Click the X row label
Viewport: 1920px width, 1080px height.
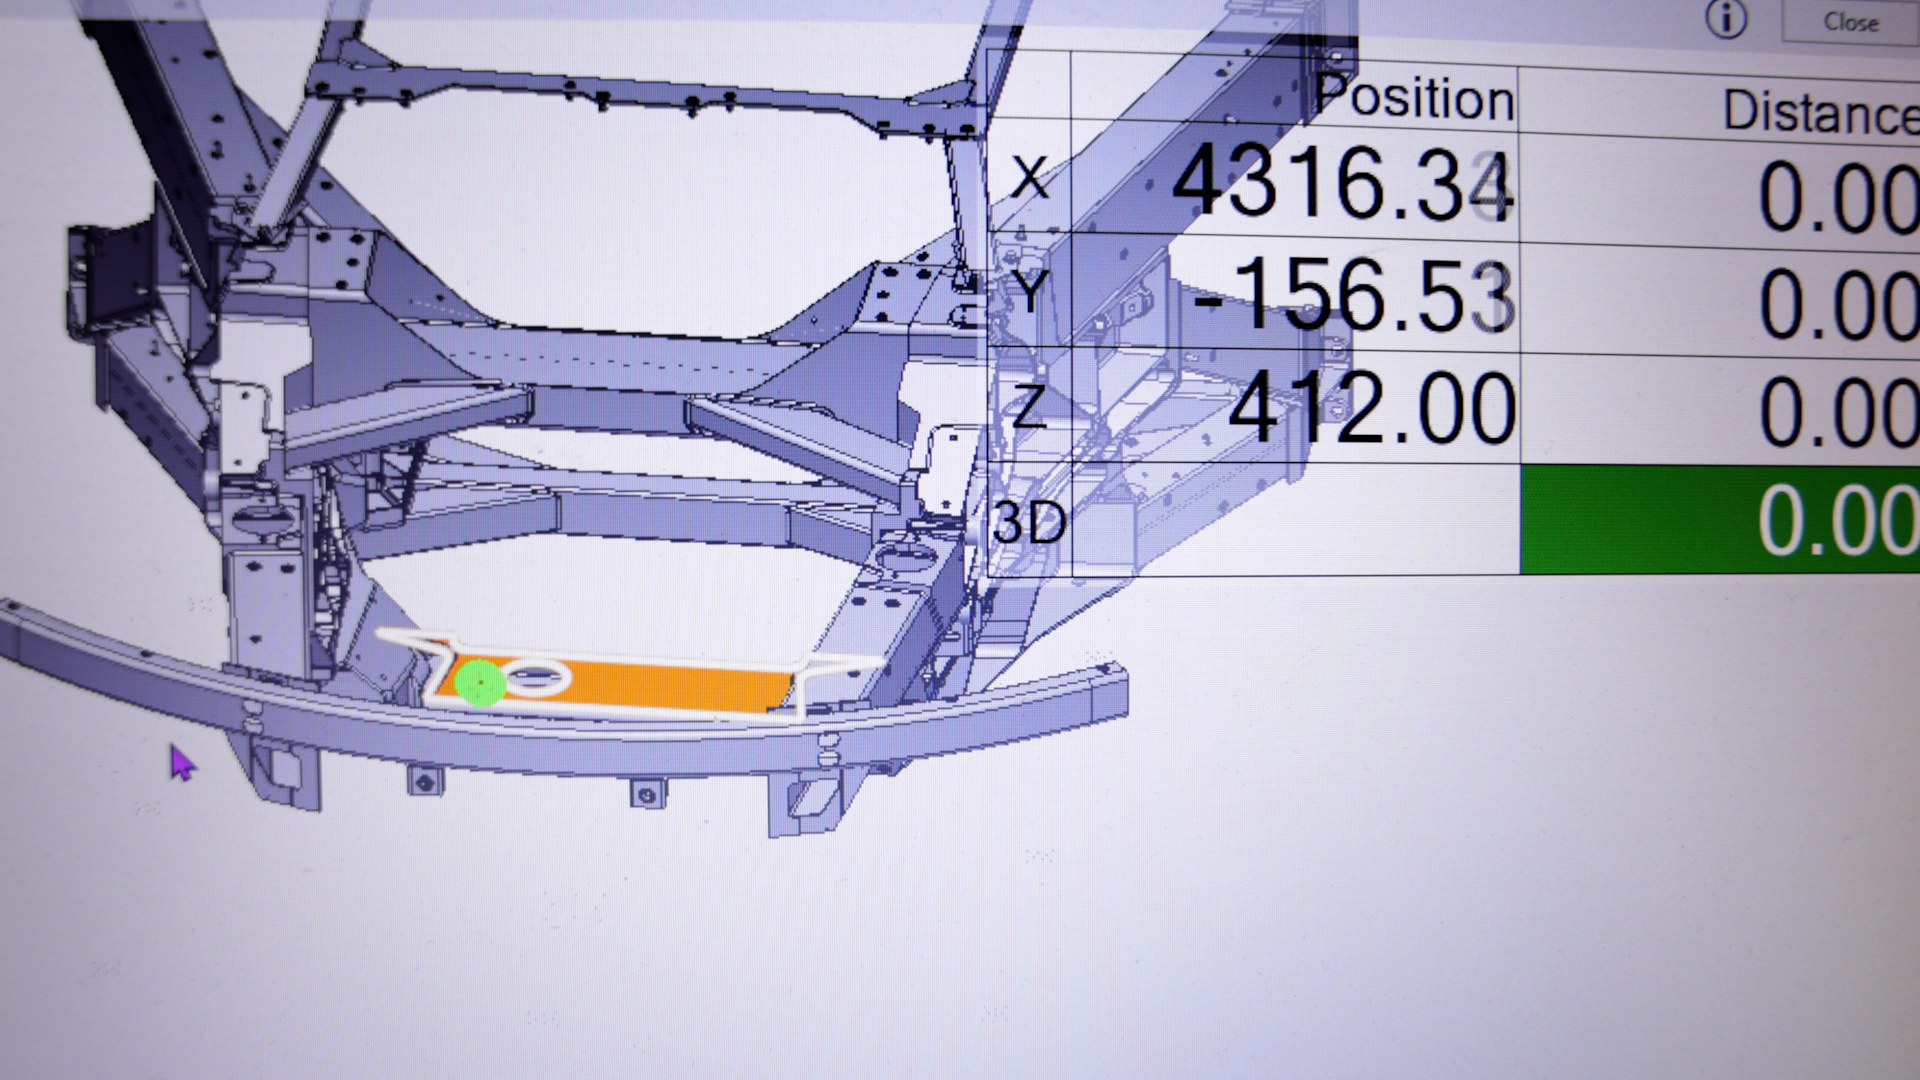(x=1030, y=178)
